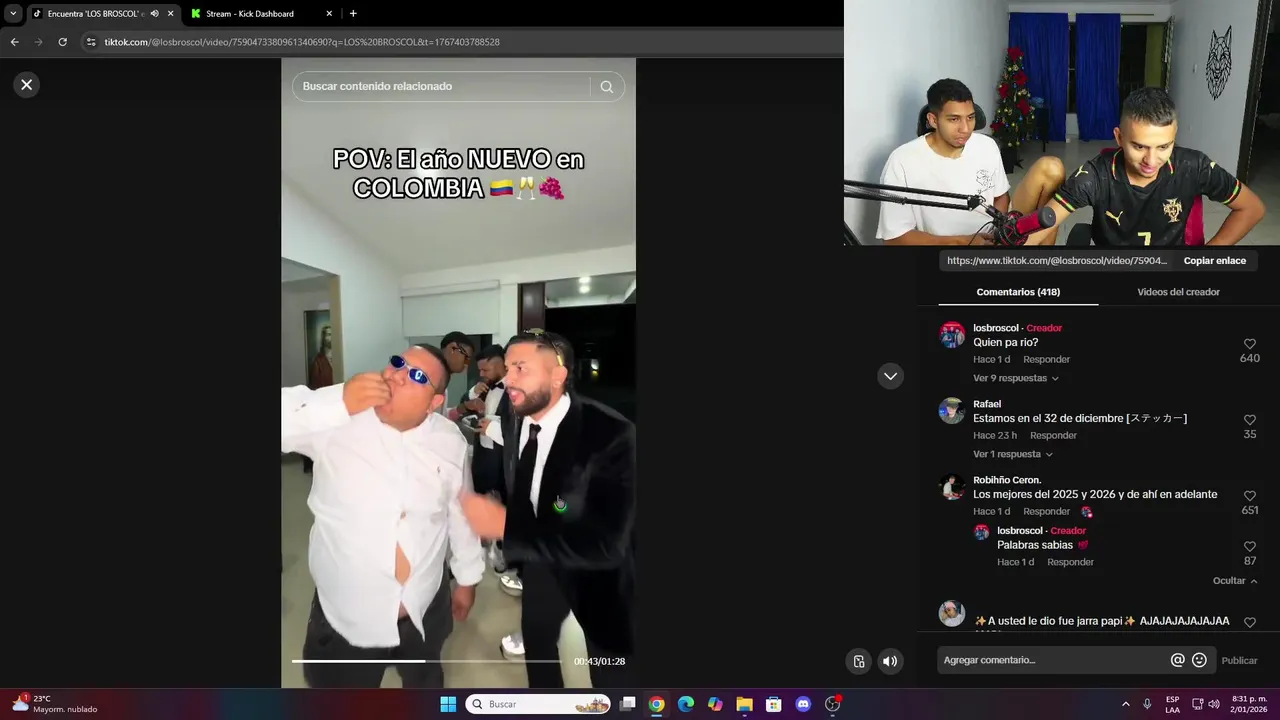Viewport: 1280px width, 720px height.
Task: Open File Explorer from taskbar
Action: (744, 704)
